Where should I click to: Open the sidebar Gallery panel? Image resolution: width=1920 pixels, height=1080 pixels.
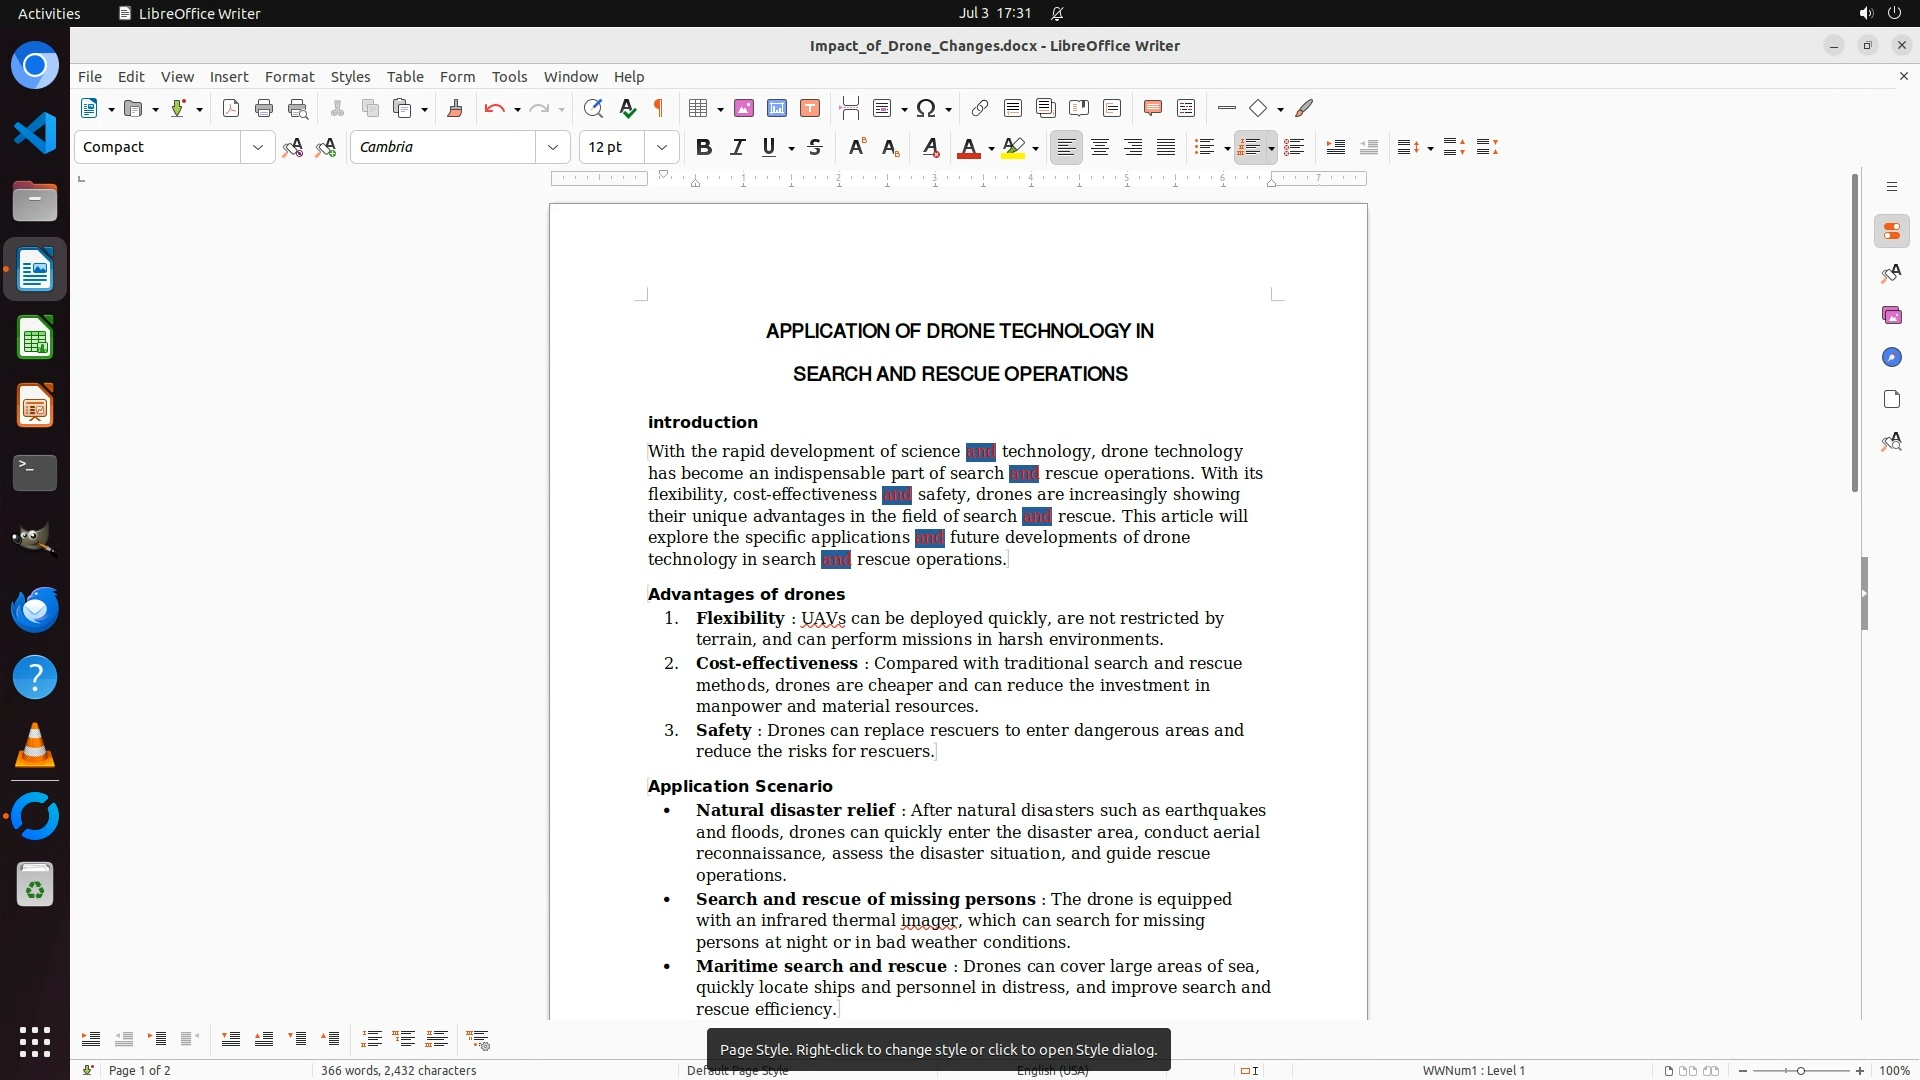pos(1891,316)
